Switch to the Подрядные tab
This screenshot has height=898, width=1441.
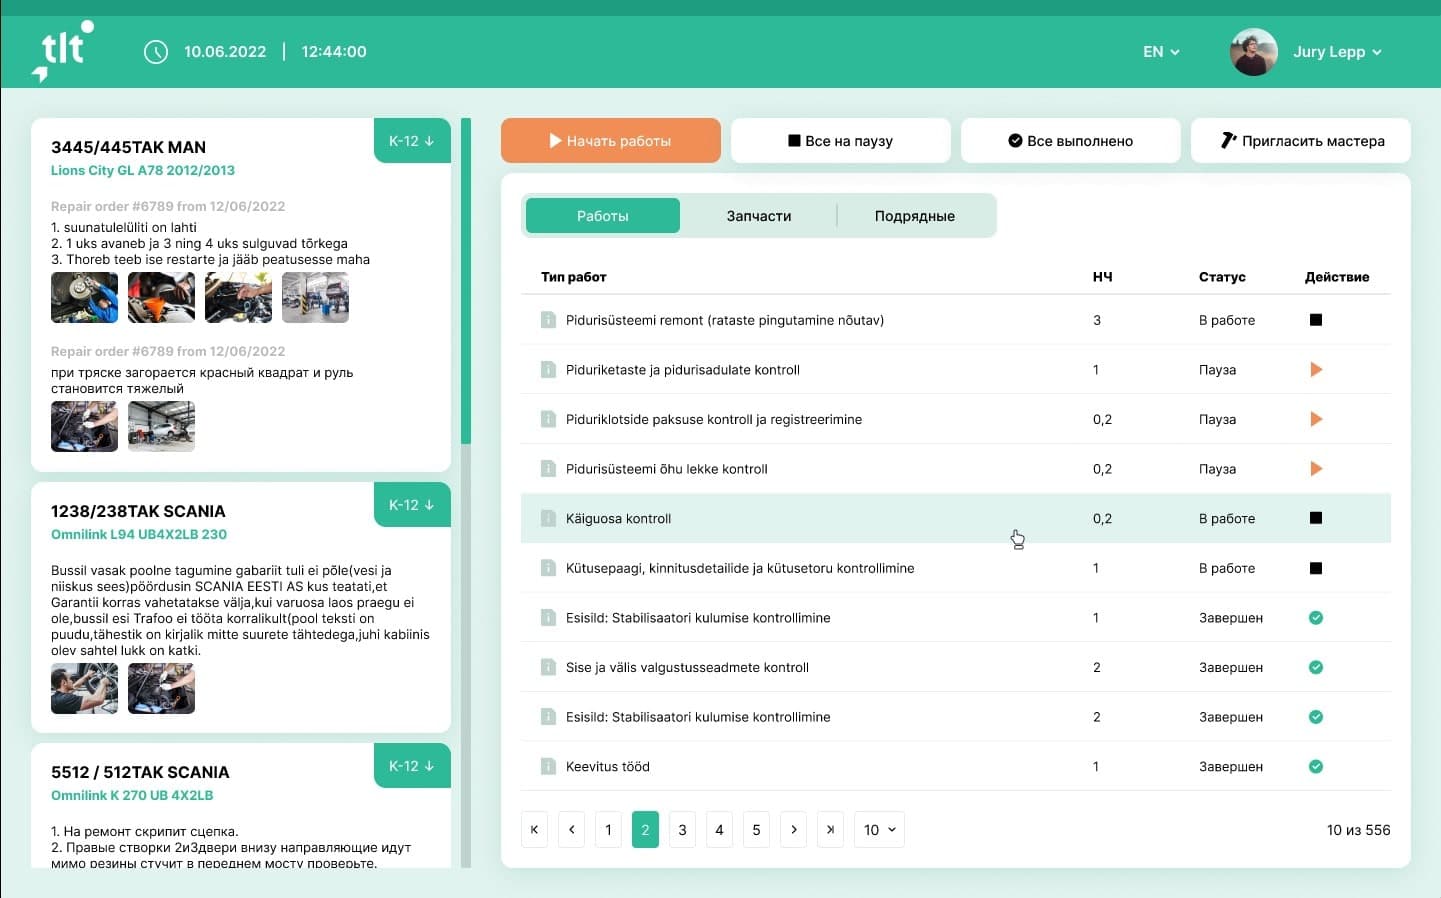(x=914, y=216)
